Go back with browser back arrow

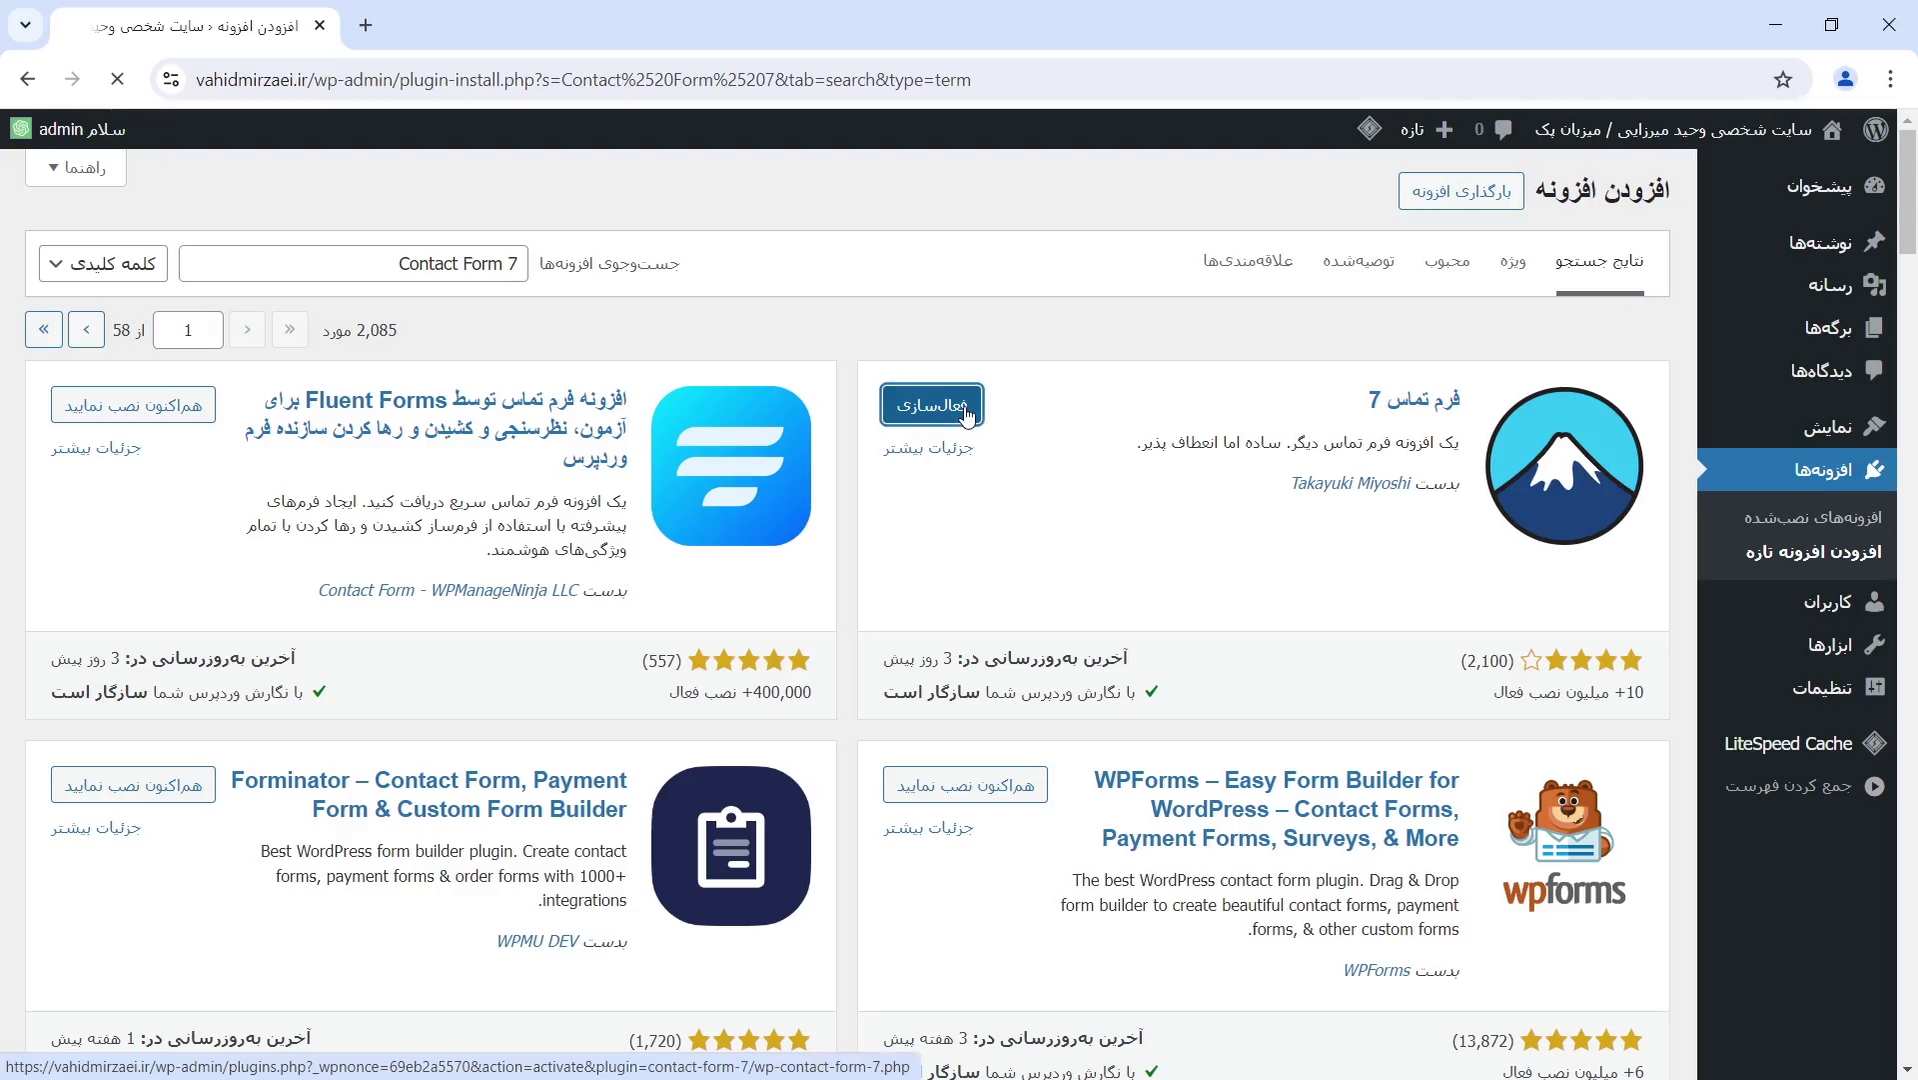(27, 79)
